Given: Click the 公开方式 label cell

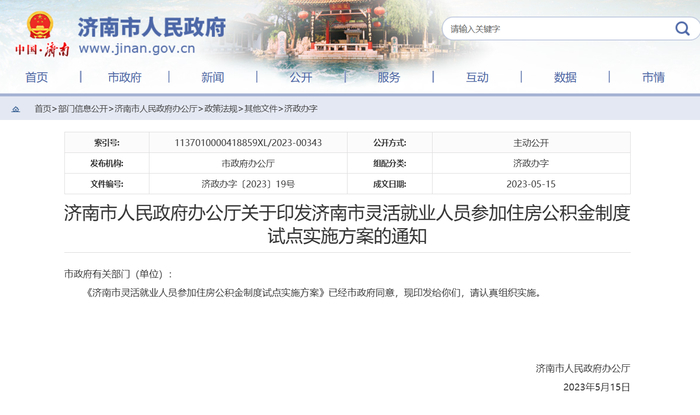Looking at the screenshot, I should [390, 143].
